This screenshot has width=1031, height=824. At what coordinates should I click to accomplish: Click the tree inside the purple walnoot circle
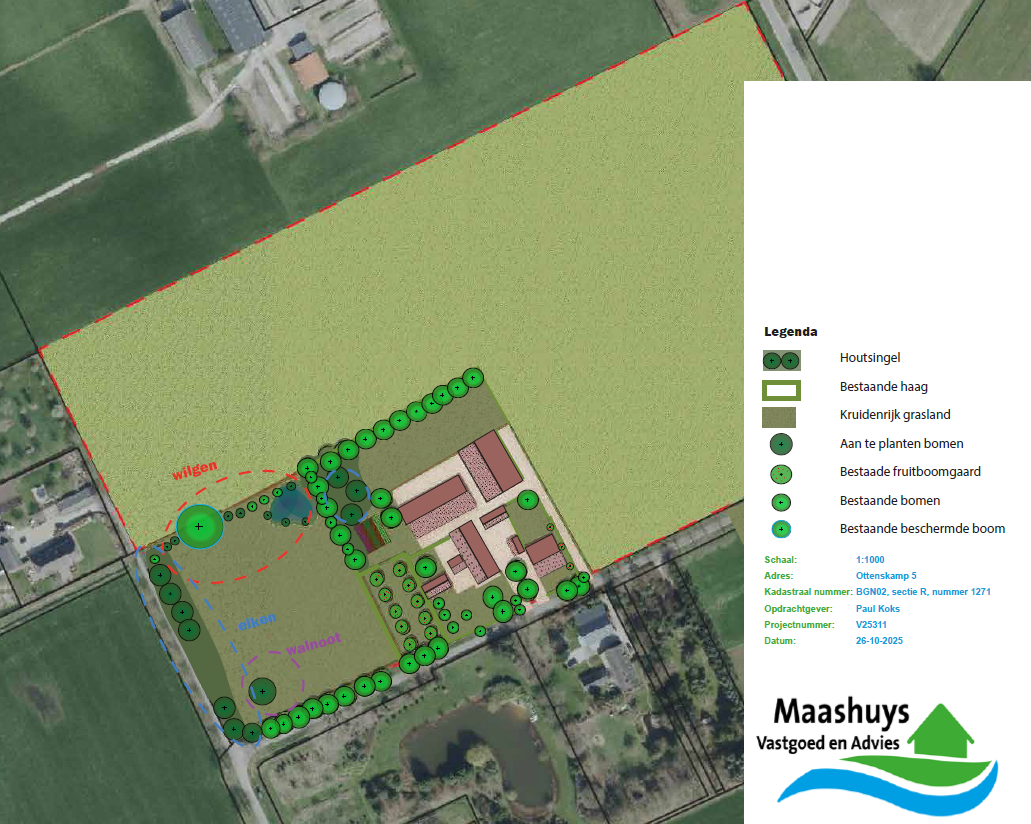tap(262, 692)
